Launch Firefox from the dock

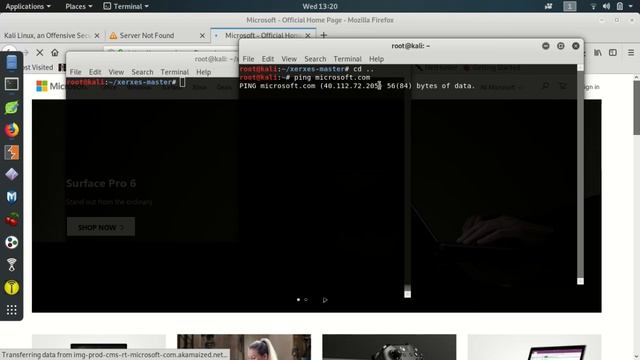click(x=11, y=130)
